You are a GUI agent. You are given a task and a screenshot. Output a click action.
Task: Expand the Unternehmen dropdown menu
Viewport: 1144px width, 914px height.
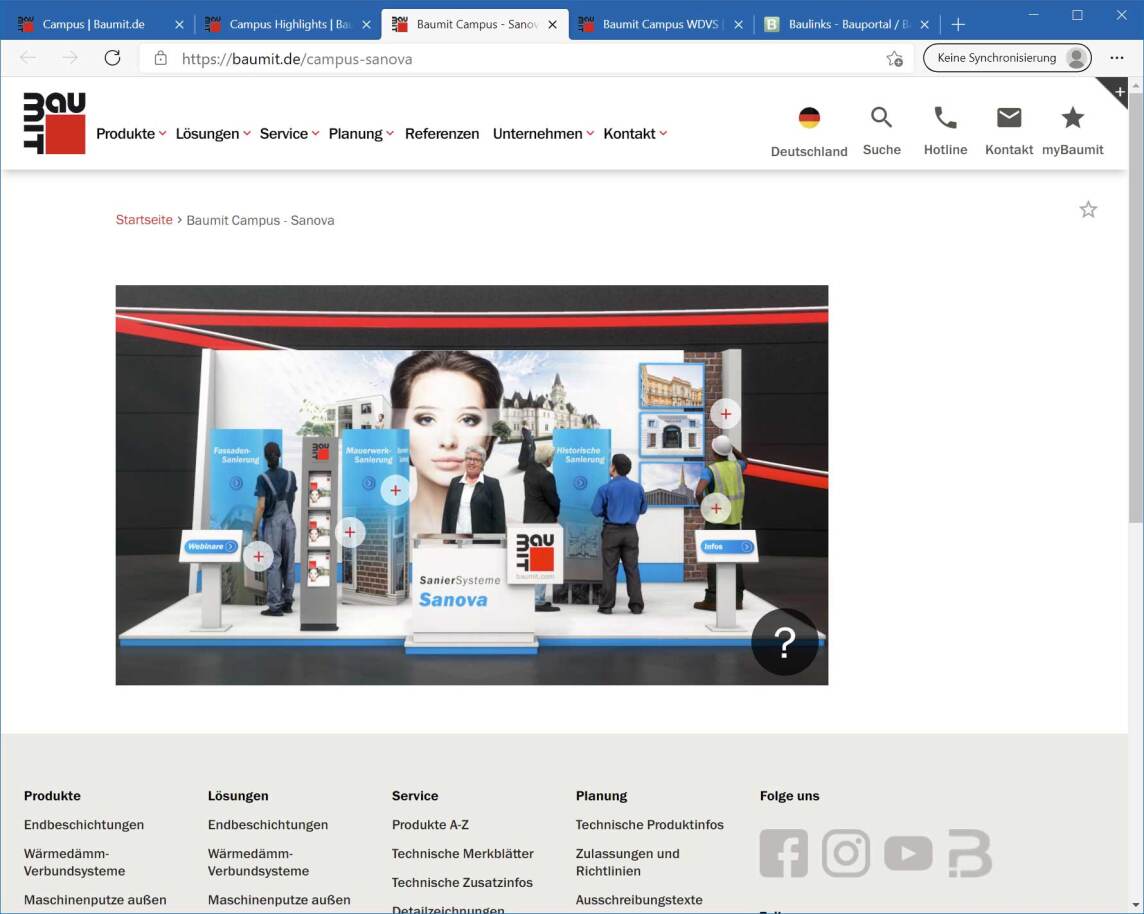click(x=544, y=133)
